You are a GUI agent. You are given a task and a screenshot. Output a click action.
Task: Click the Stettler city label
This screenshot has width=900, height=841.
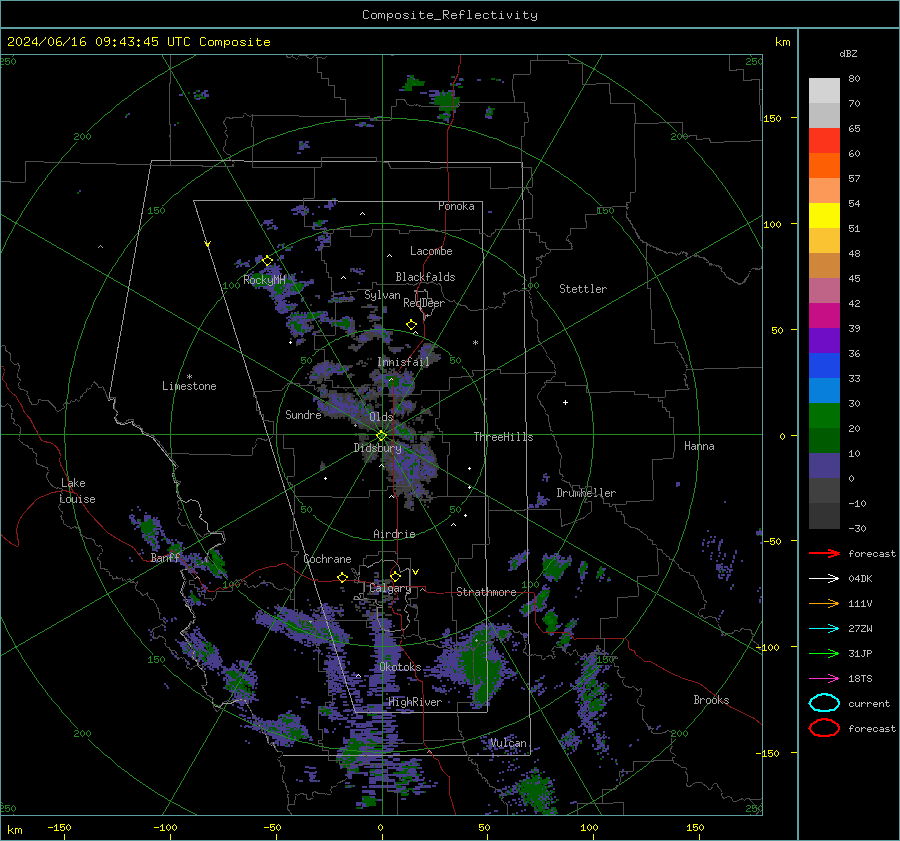(x=583, y=289)
